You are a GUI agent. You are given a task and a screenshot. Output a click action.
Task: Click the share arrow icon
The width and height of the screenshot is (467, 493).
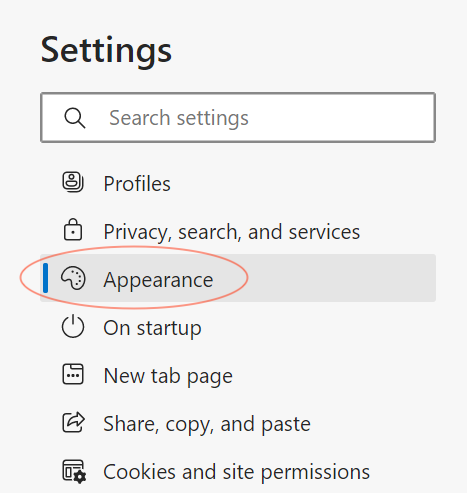(x=73, y=422)
